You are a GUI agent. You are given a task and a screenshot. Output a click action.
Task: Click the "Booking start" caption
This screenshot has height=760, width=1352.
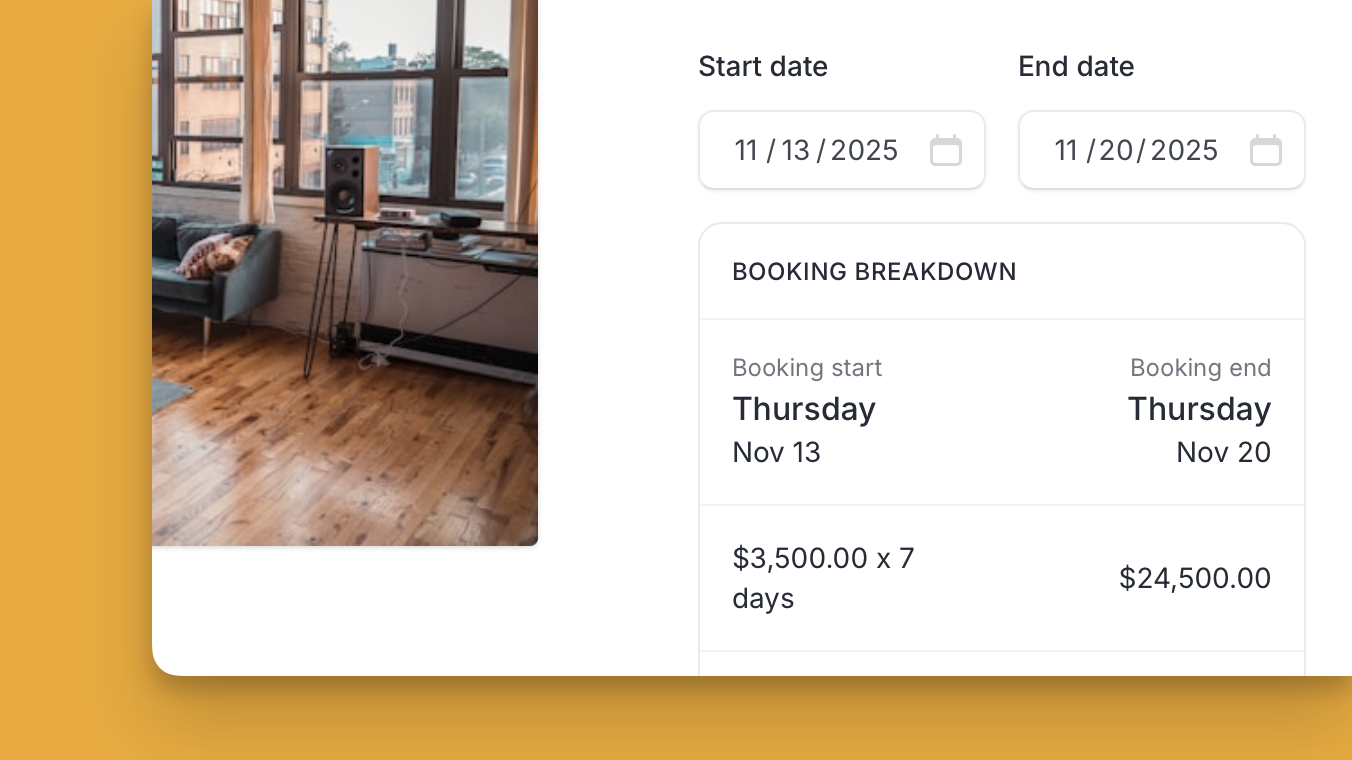click(807, 368)
